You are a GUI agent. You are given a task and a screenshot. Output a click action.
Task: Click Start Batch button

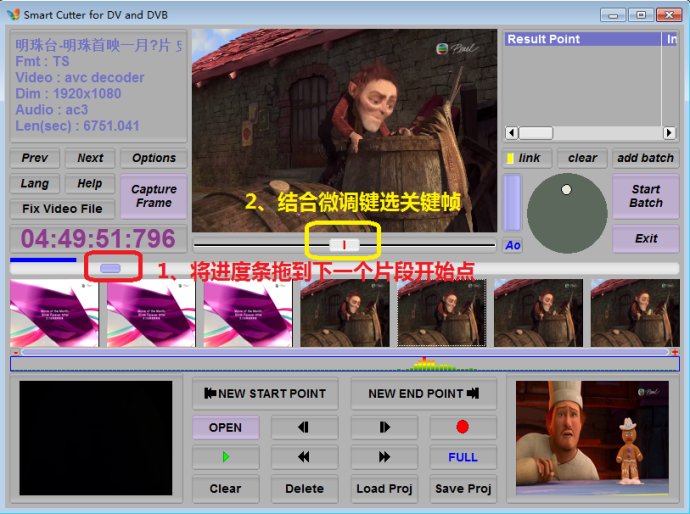[645, 196]
